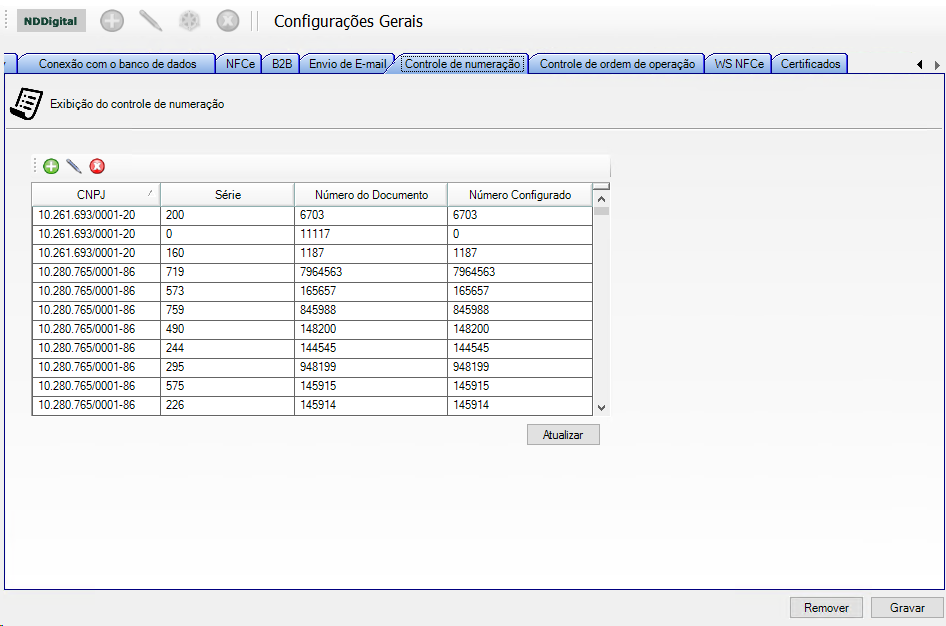
Task: Click the green add record icon
Action: pyautogui.click(x=51, y=166)
